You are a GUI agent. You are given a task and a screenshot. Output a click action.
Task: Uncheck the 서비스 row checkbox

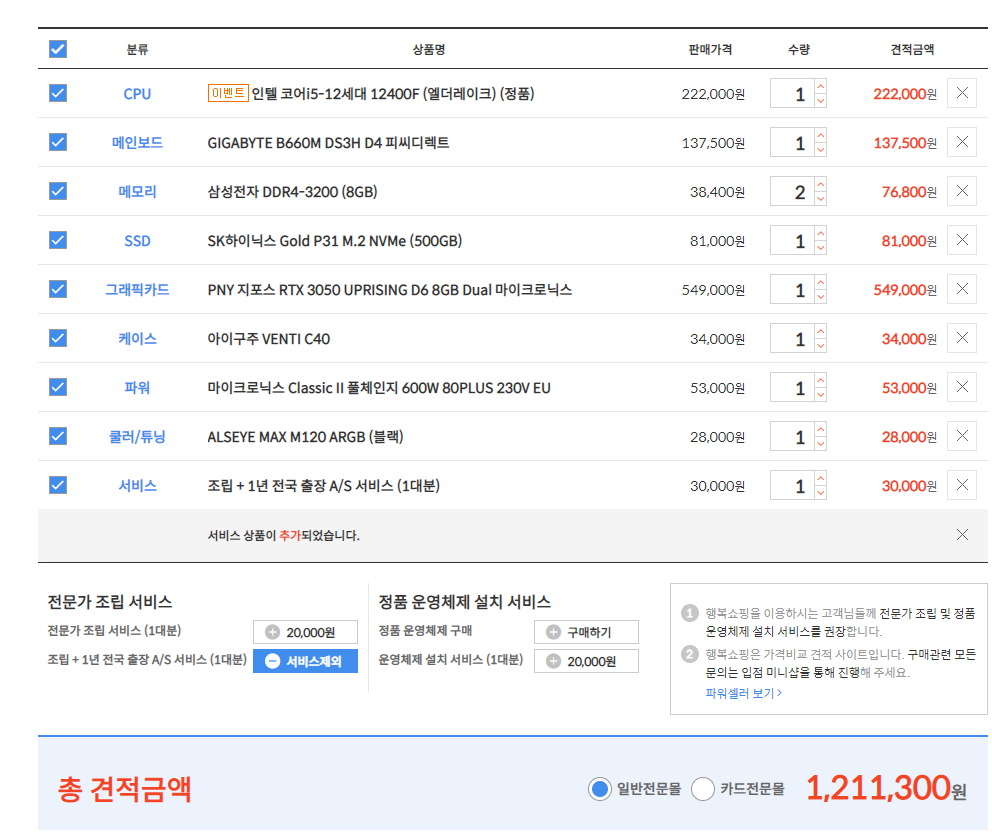(x=58, y=485)
